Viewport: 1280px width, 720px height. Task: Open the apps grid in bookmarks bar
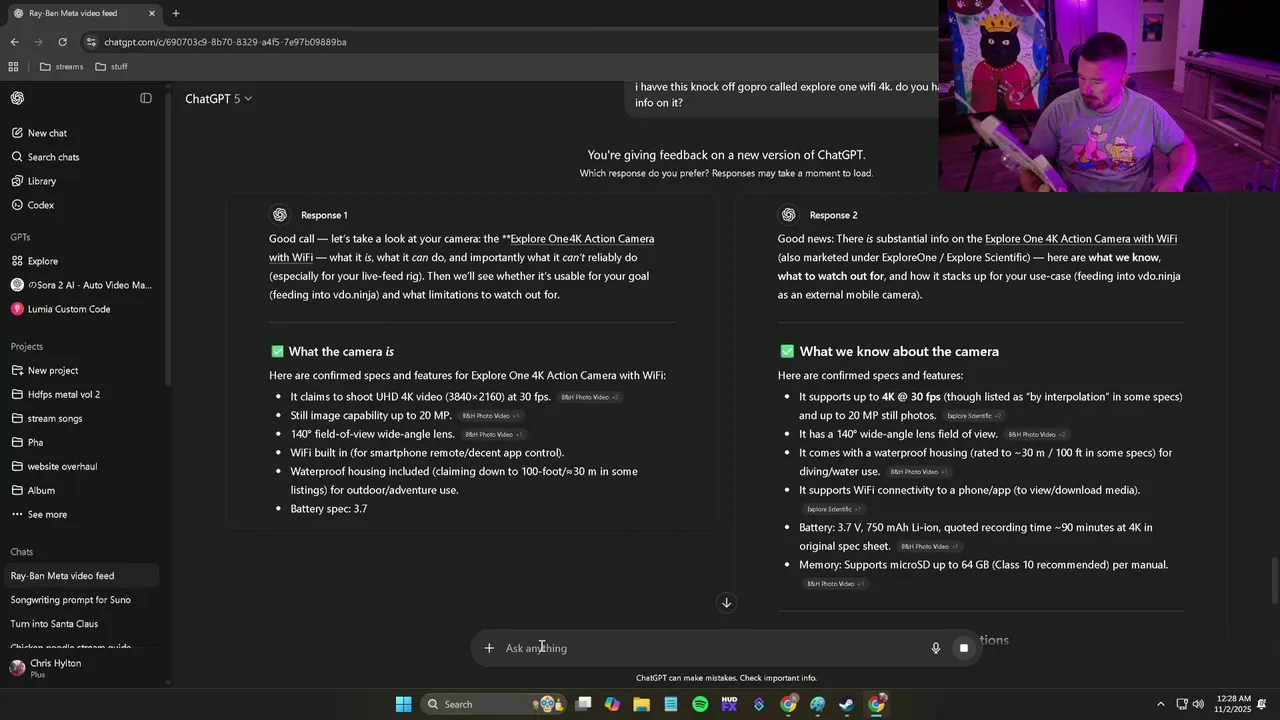click(13, 67)
